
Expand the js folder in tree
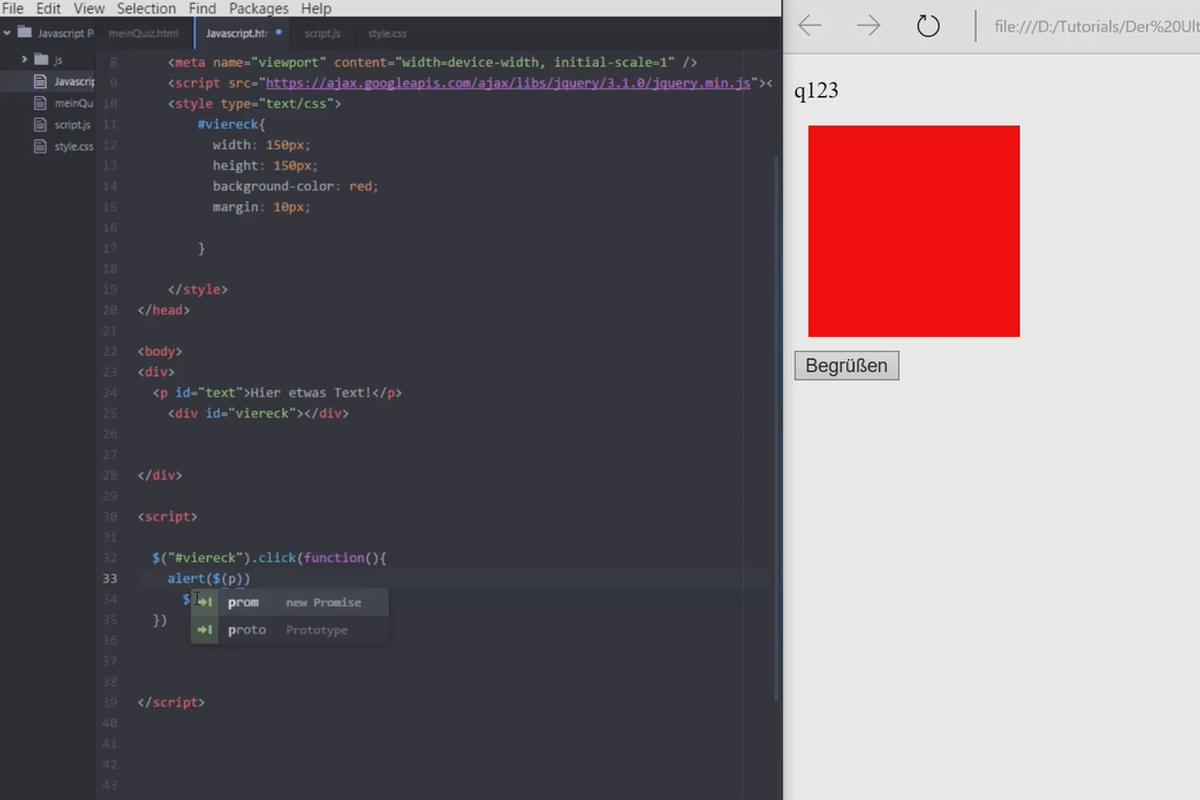click(25, 59)
